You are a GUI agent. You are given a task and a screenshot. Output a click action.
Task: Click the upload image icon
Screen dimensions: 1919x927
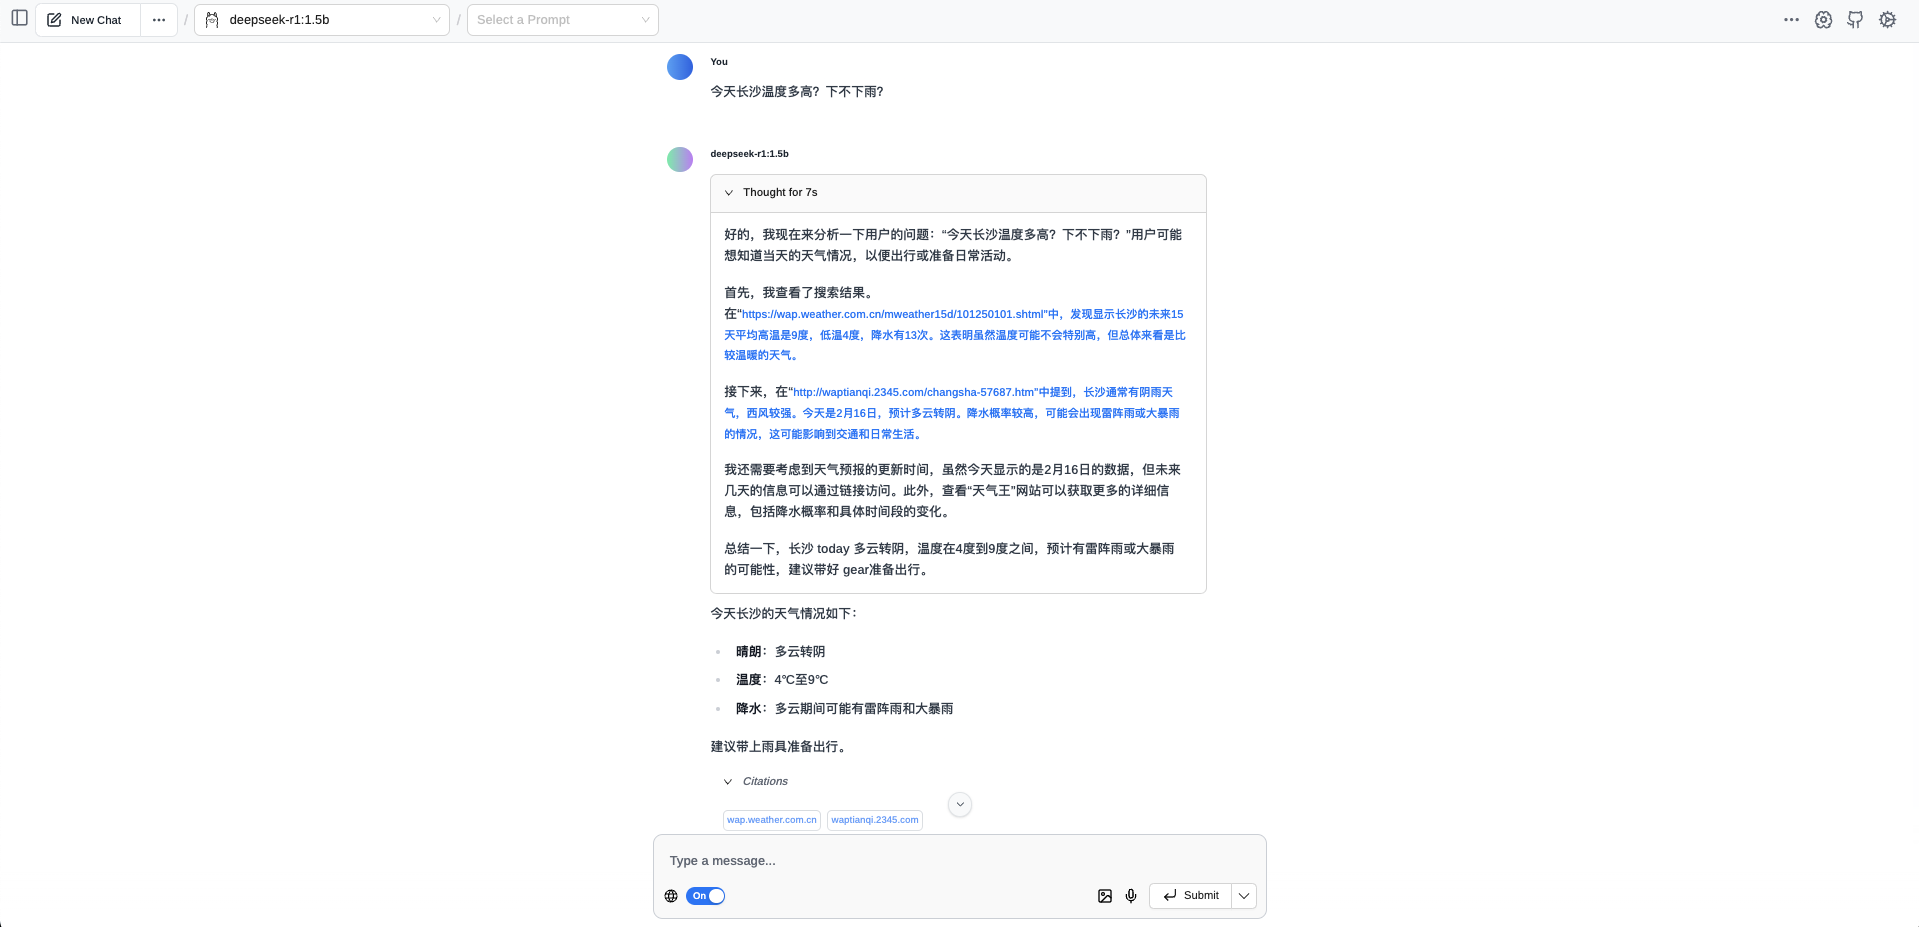[x=1104, y=896]
